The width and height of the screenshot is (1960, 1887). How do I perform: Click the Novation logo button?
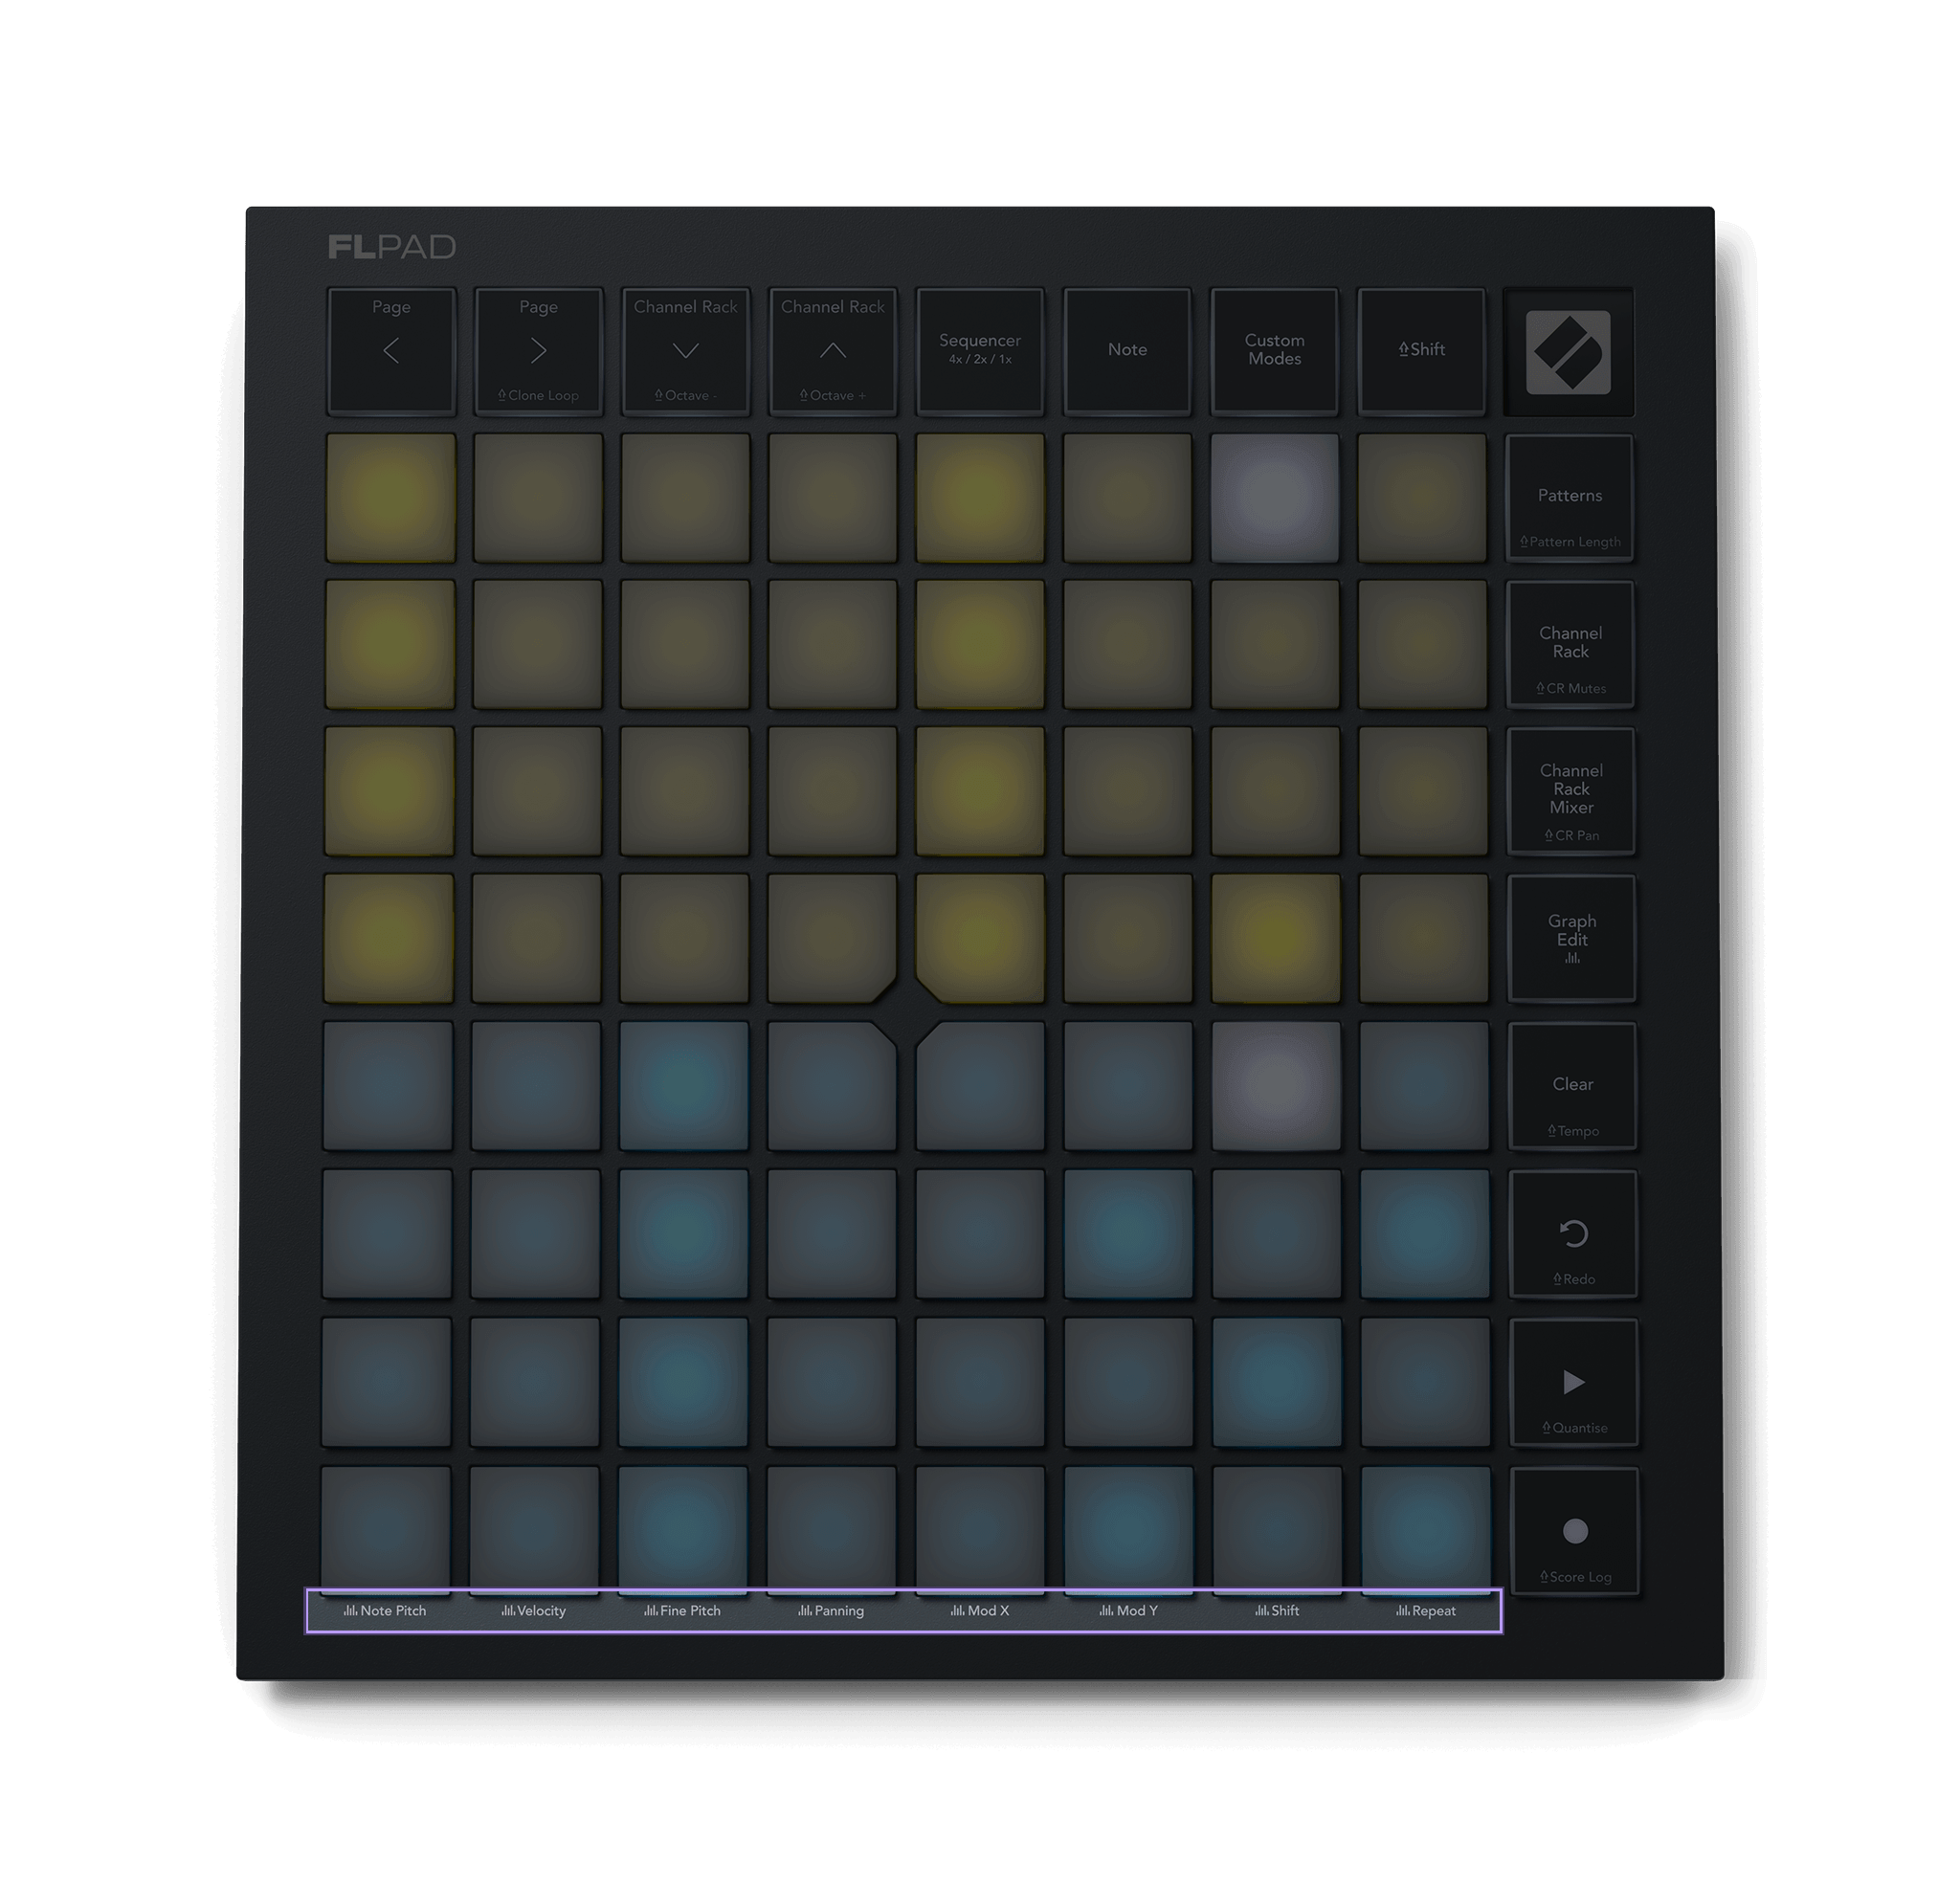pos(1568,352)
